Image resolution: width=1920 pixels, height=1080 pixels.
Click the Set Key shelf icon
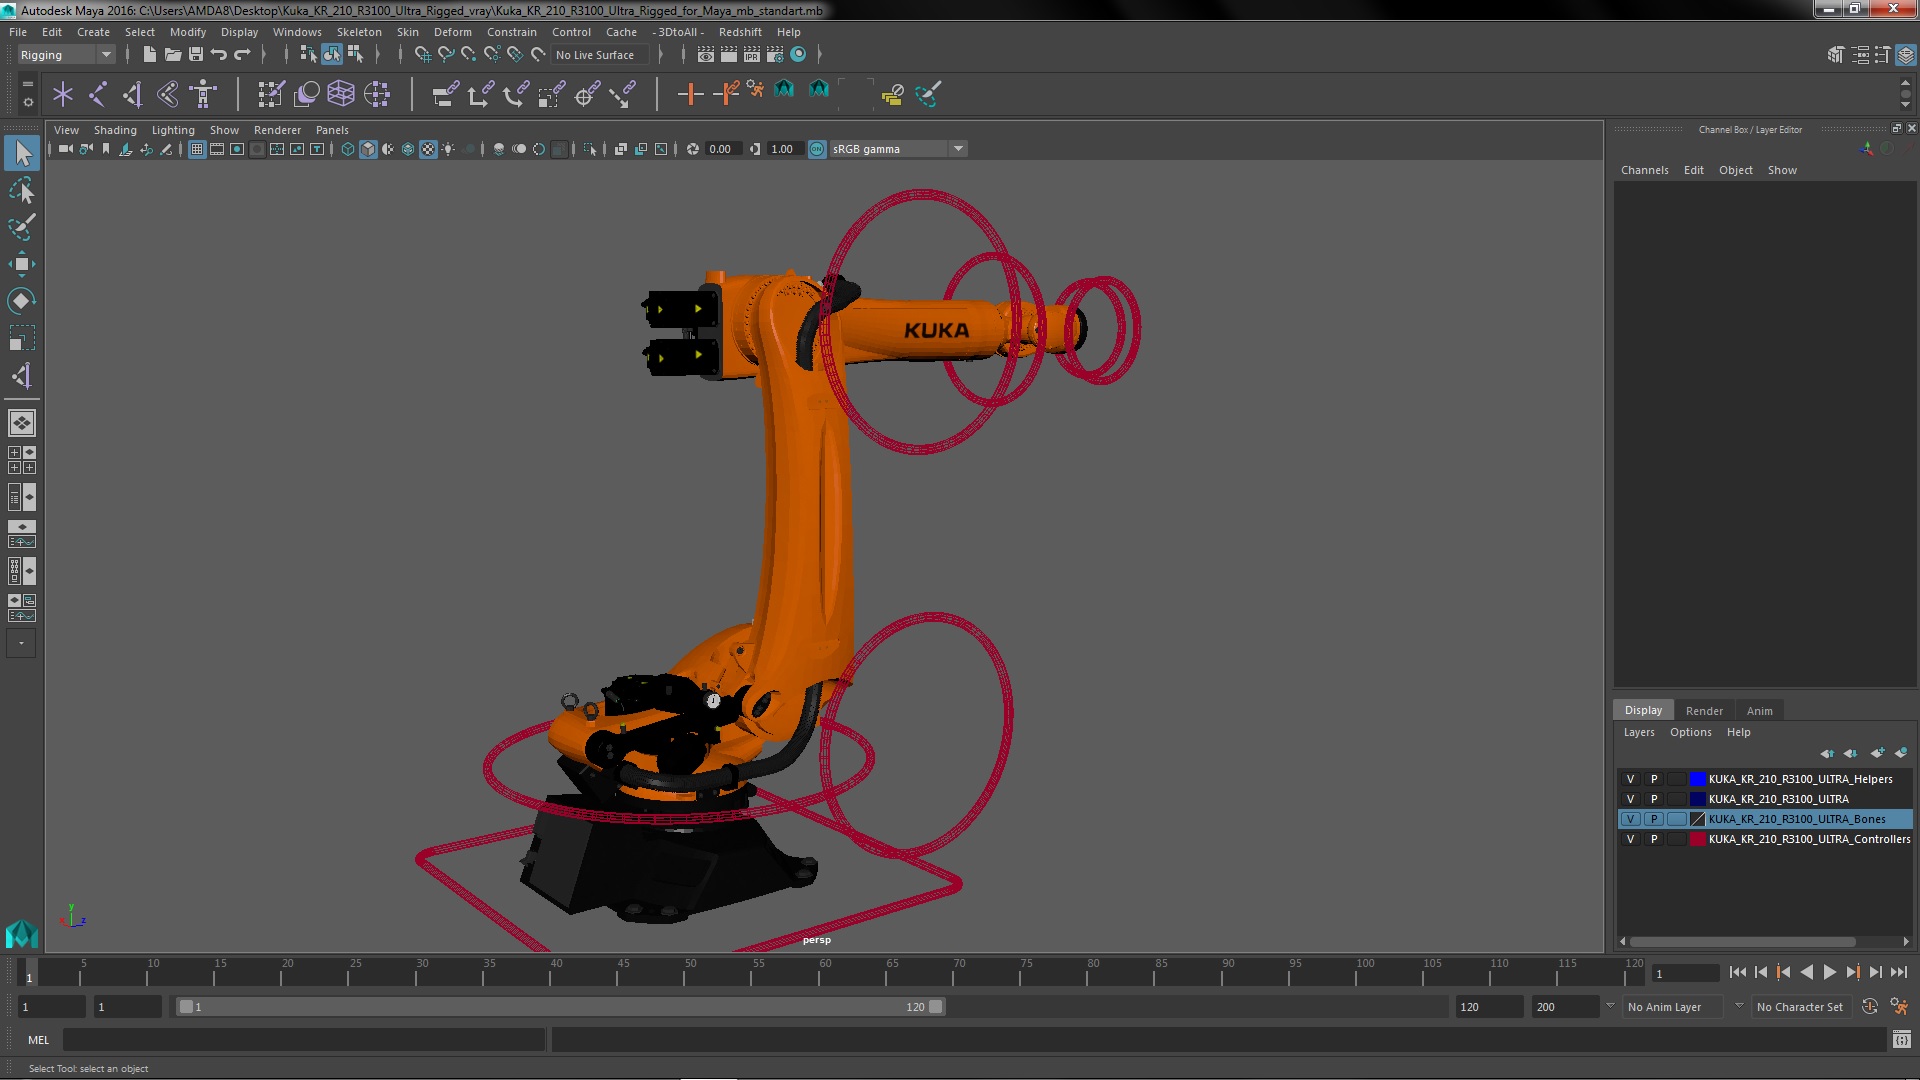pos(690,94)
